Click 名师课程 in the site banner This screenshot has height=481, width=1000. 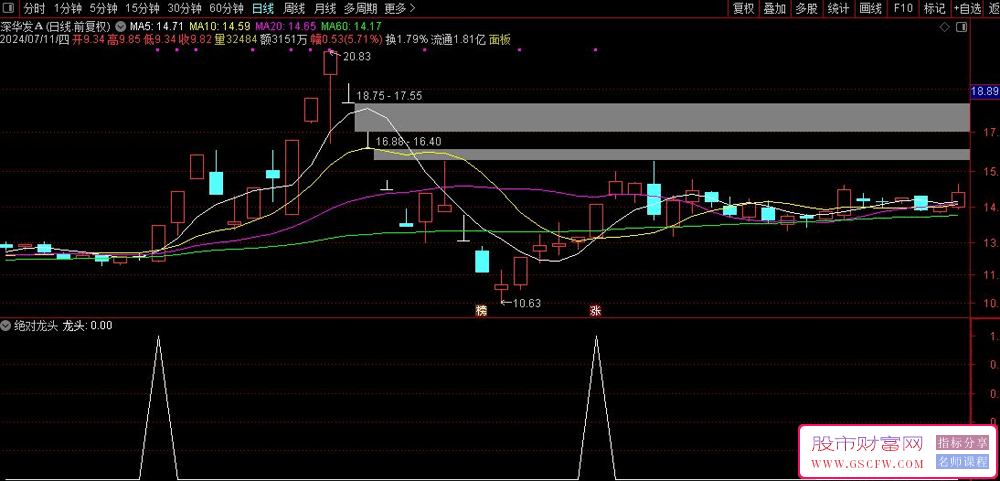click(x=962, y=461)
